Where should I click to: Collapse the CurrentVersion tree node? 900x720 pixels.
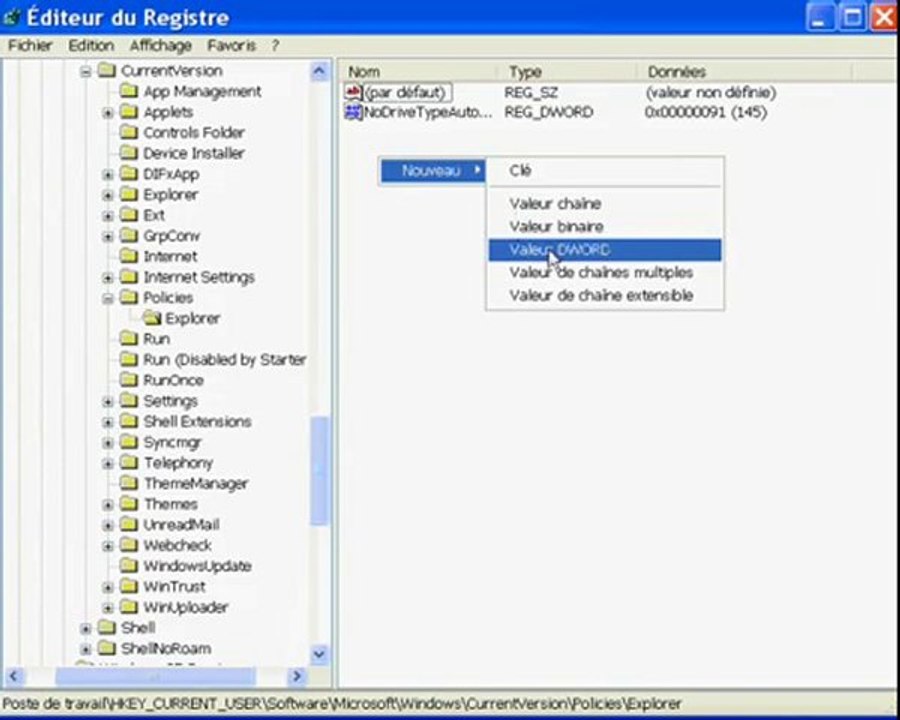coord(86,72)
